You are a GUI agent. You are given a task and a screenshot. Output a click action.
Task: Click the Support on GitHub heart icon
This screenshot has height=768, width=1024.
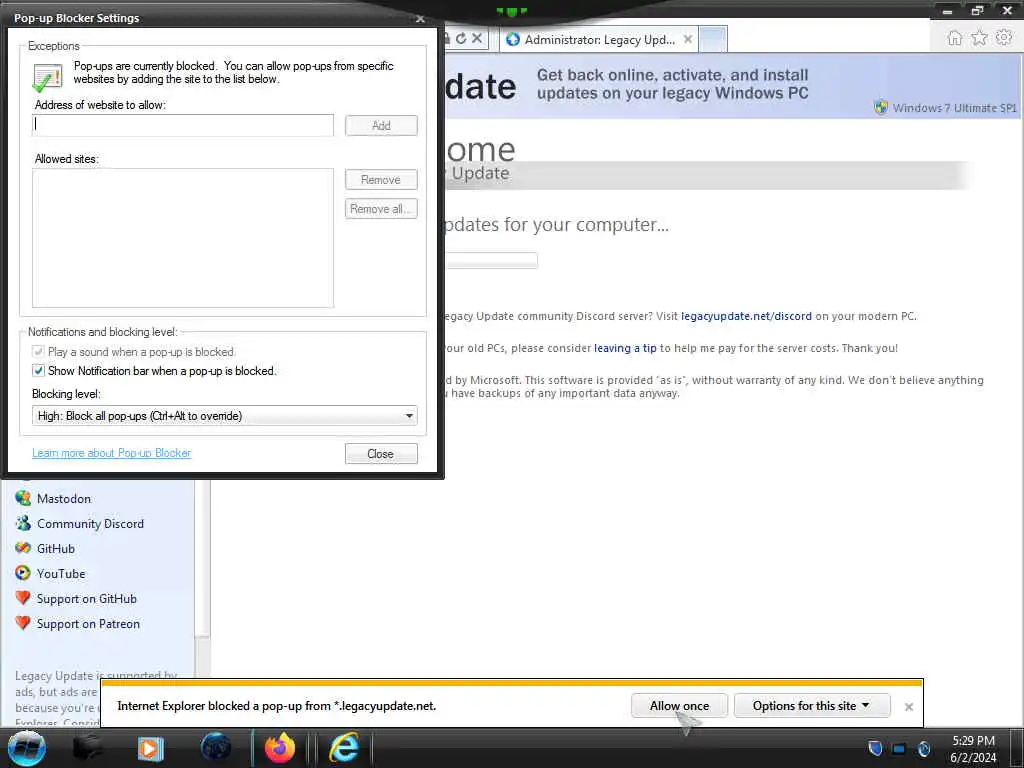tap(23, 598)
